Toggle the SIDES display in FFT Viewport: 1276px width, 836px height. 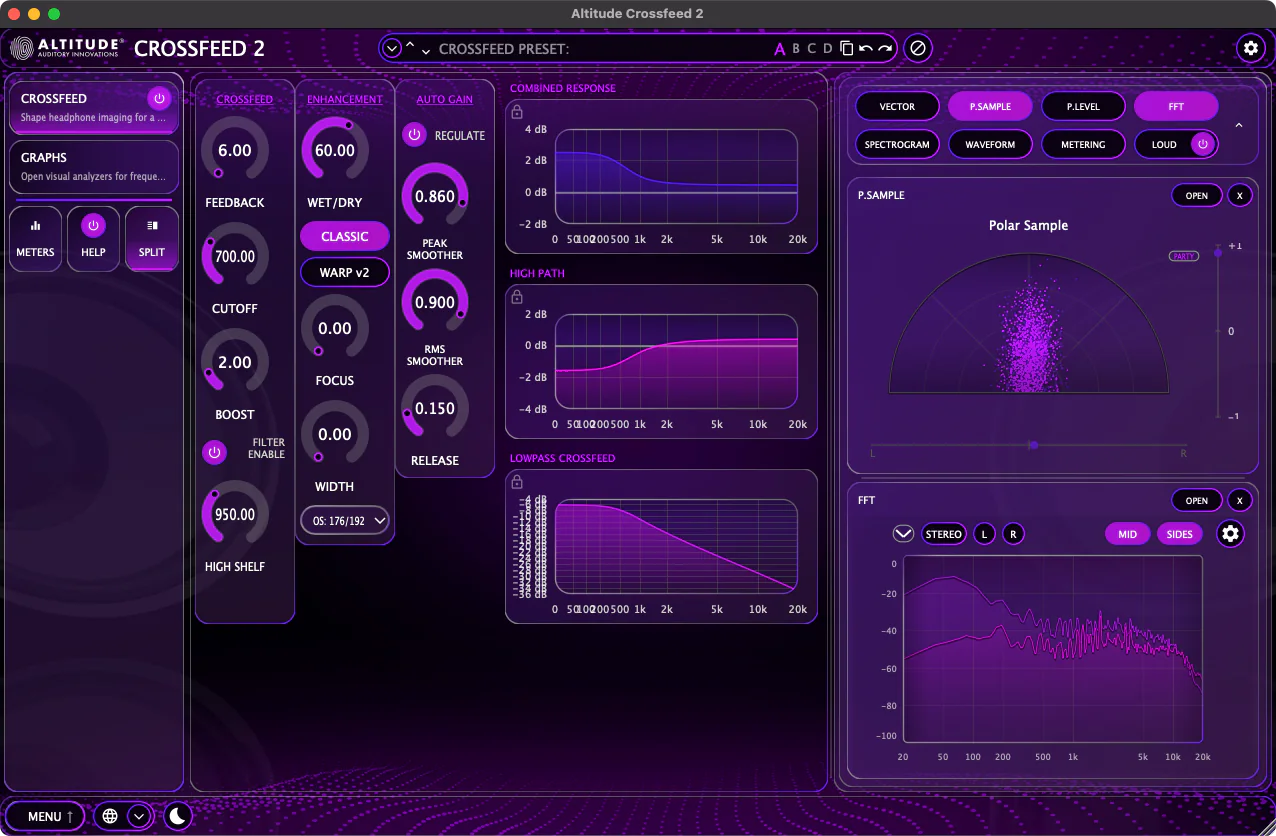[x=1180, y=534]
